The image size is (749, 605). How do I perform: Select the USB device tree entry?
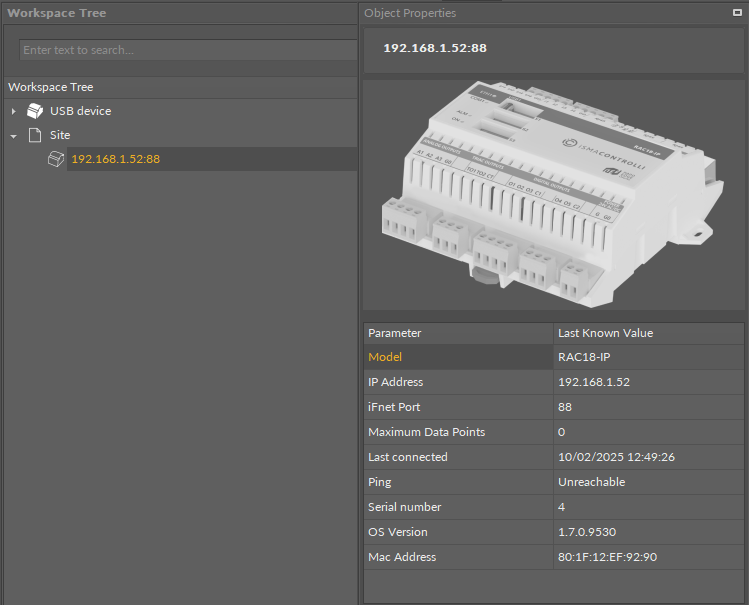pos(80,111)
